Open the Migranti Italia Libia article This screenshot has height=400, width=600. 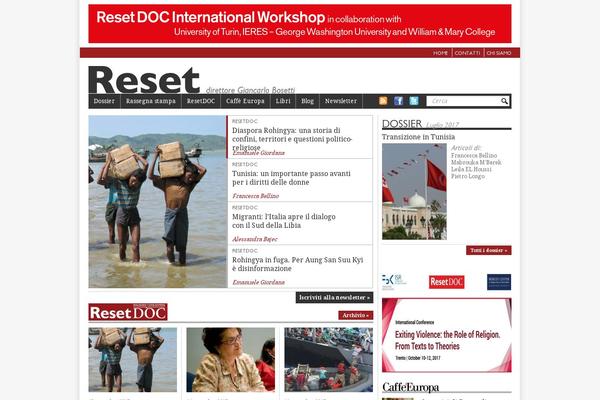click(x=284, y=221)
